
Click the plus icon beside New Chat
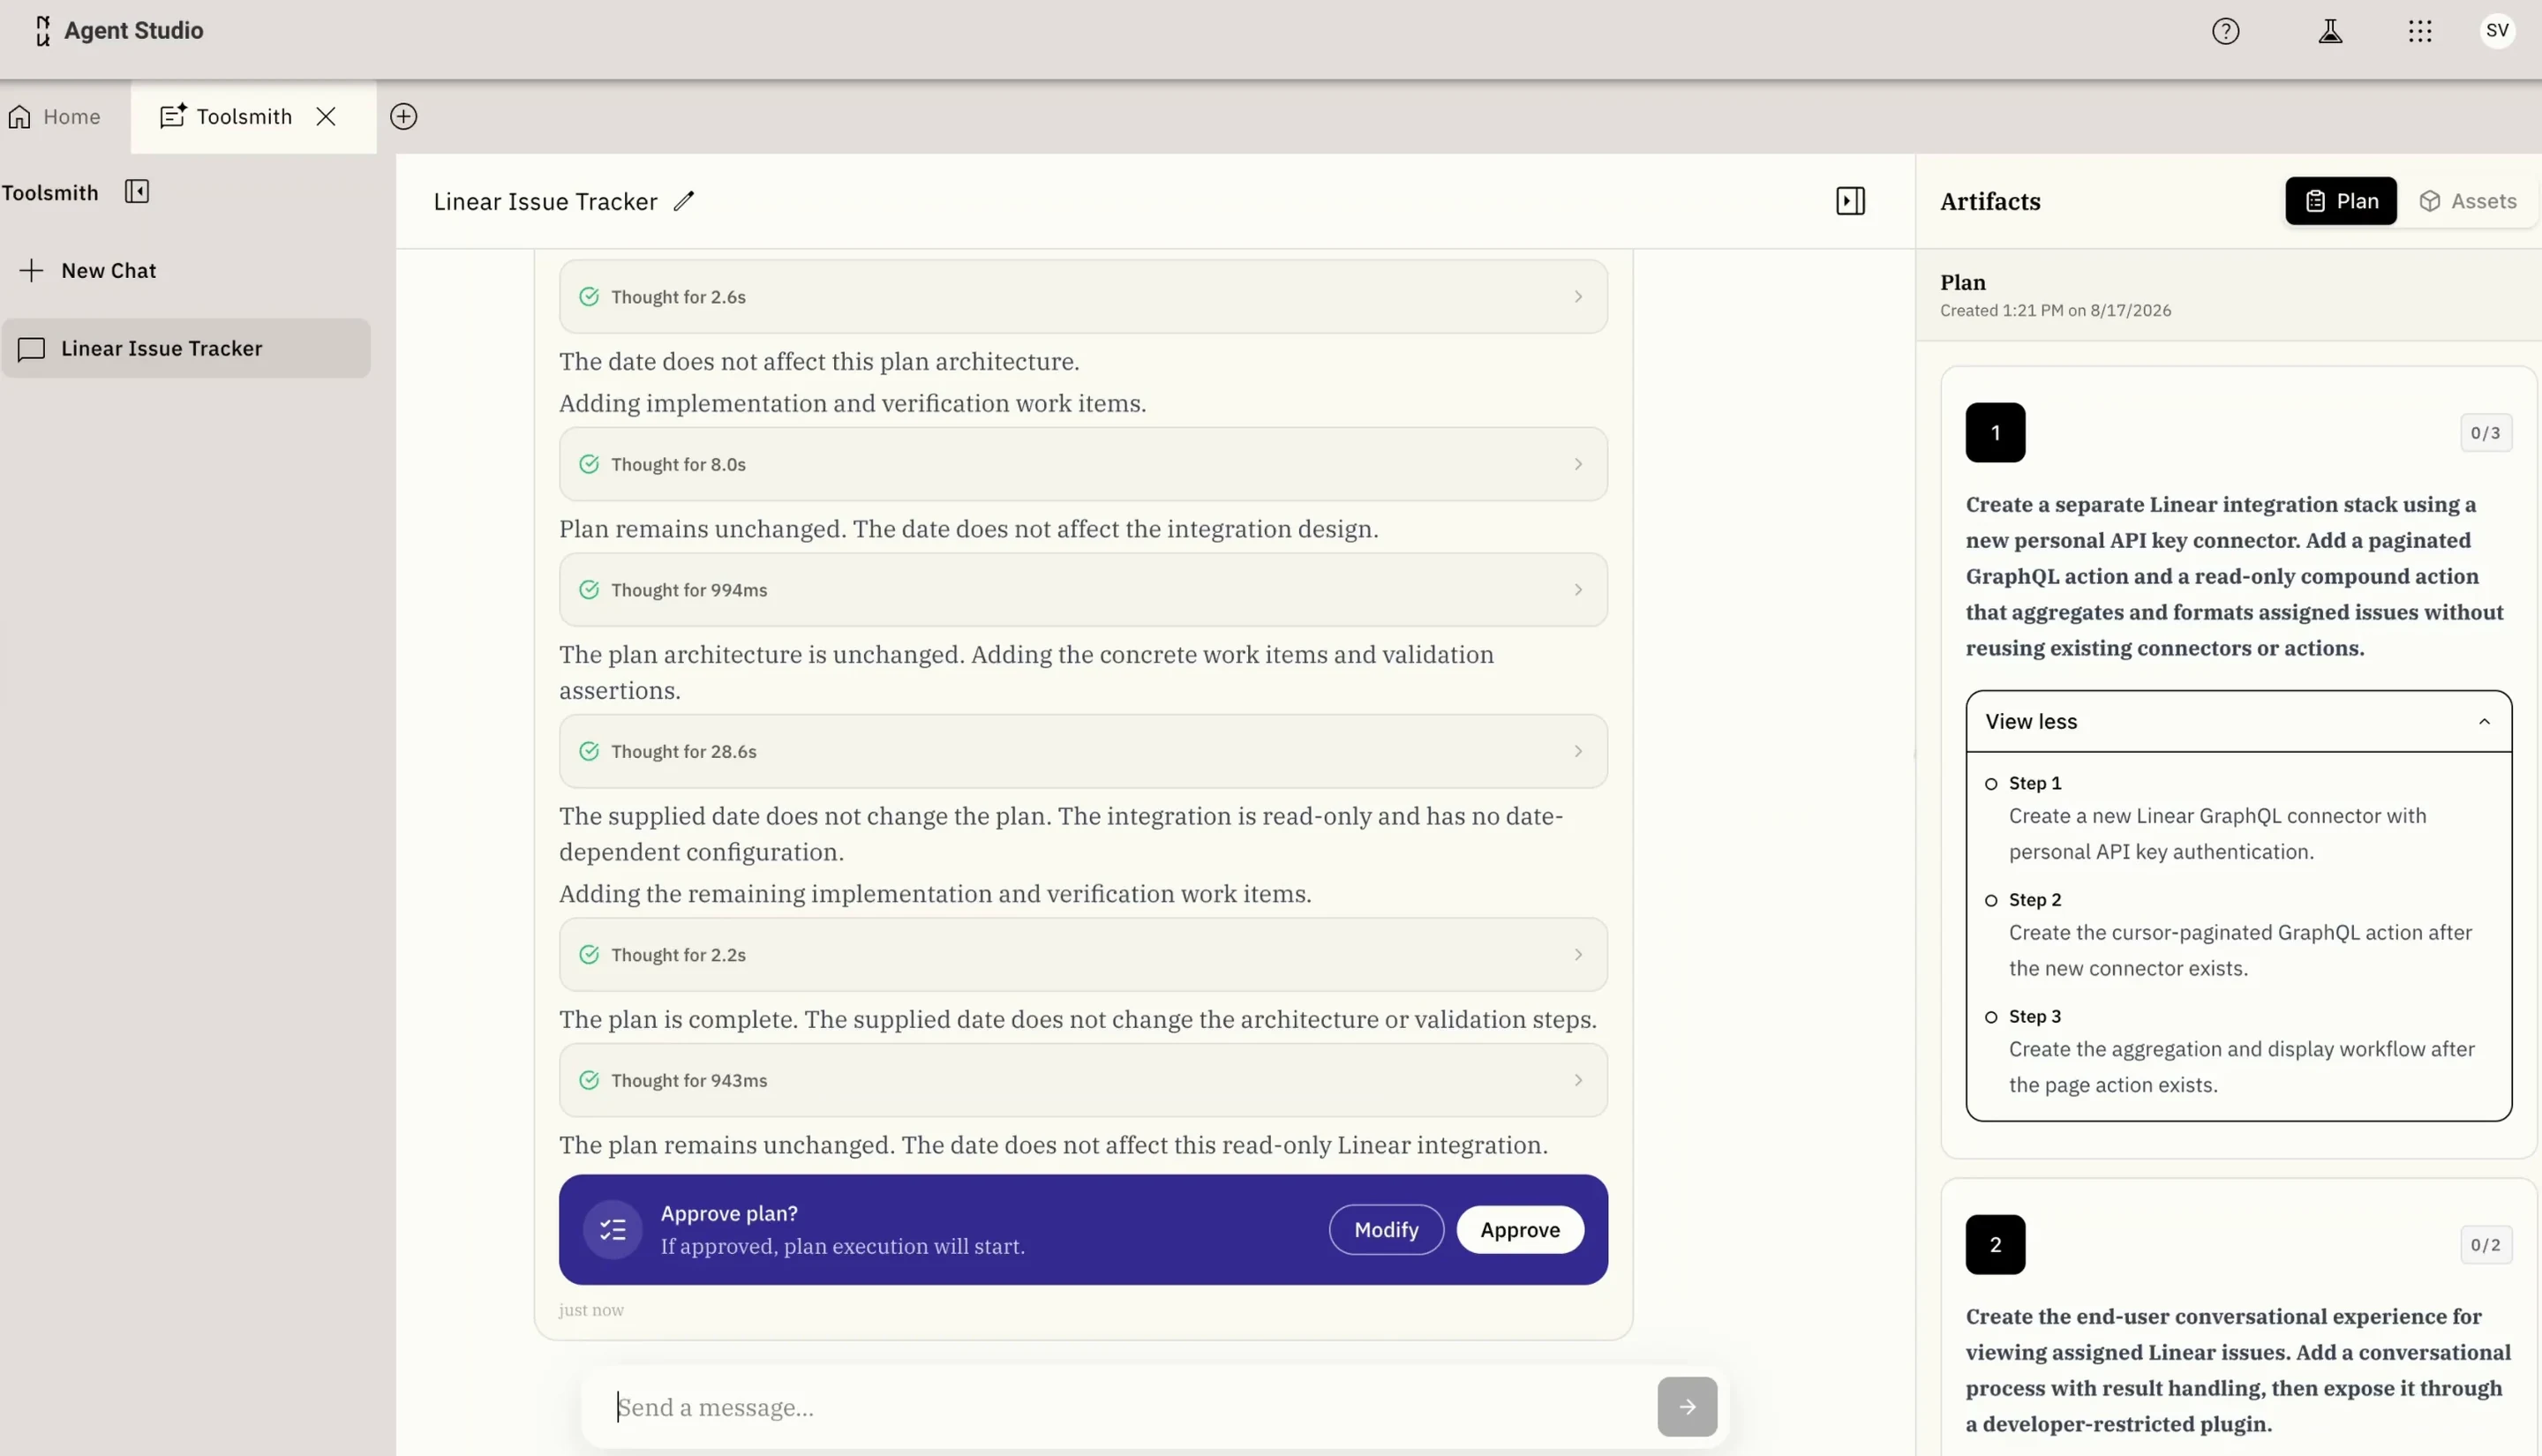[x=32, y=271]
